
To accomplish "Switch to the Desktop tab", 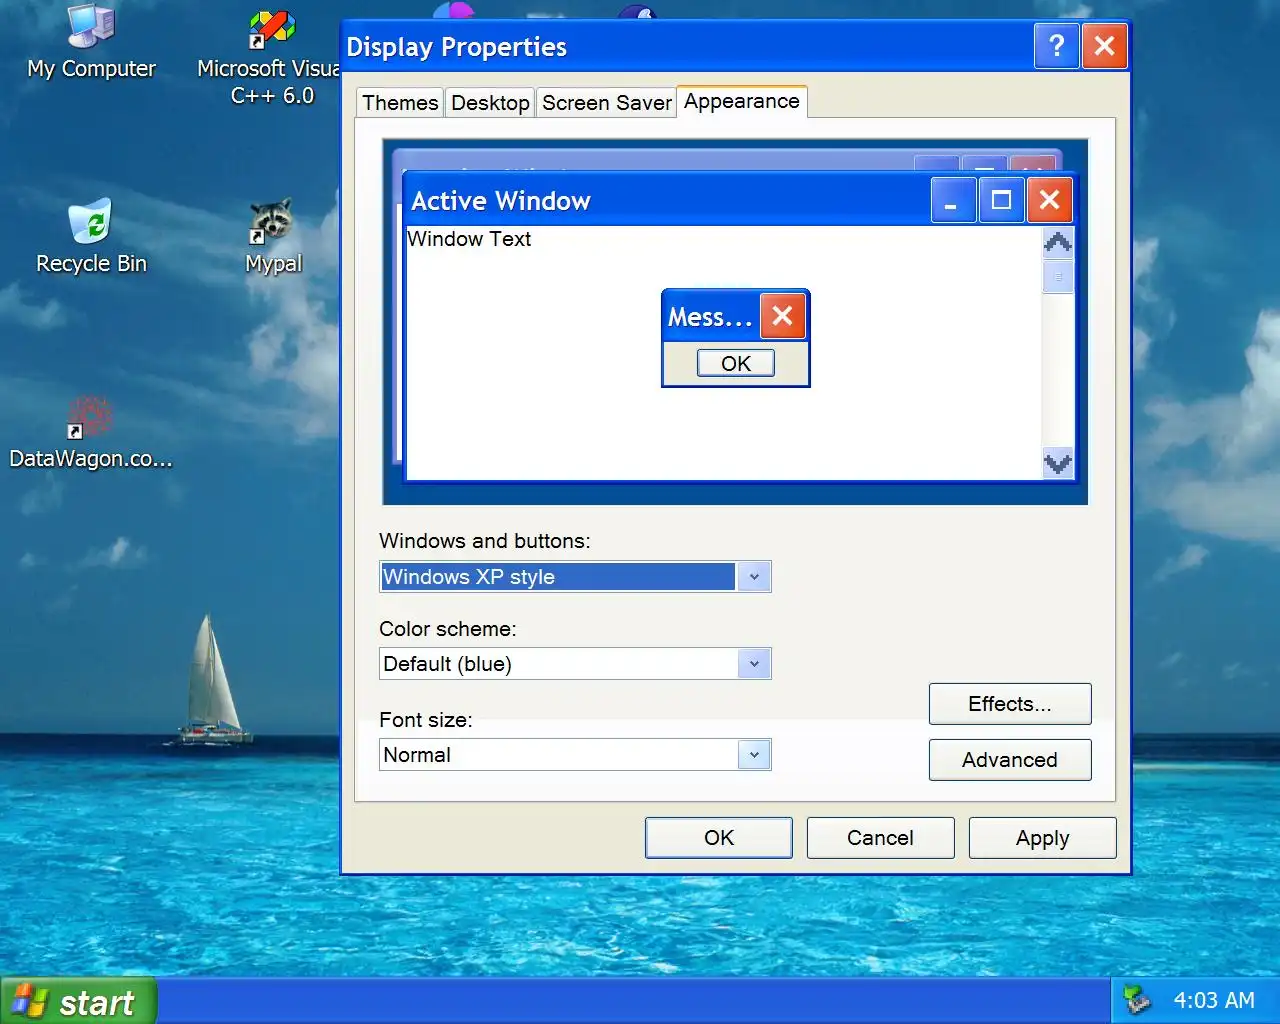I will pos(490,102).
